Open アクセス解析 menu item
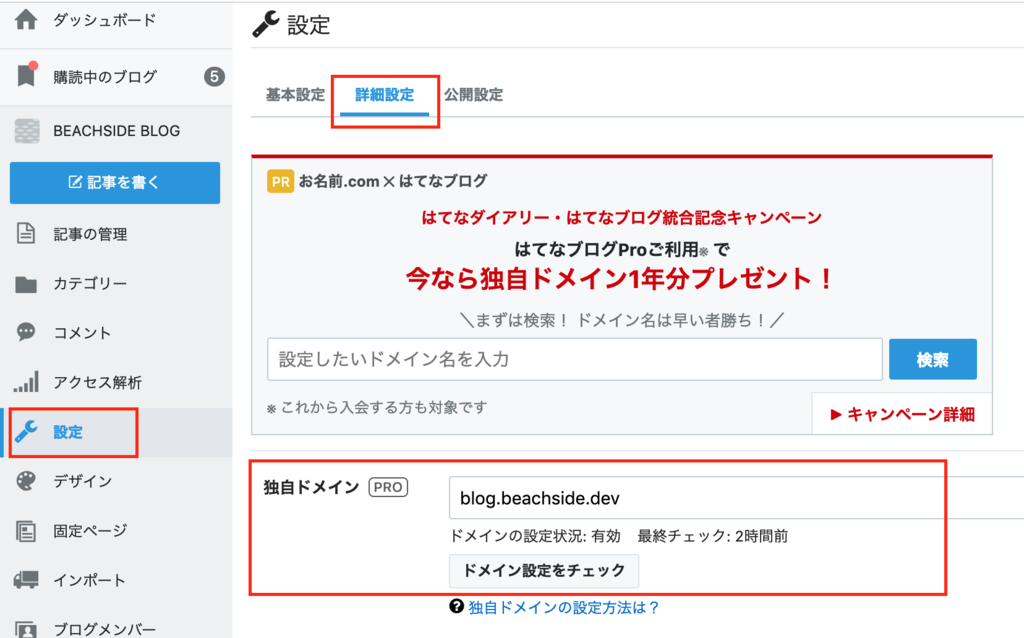Image resolution: width=1024 pixels, height=638 pixels. click(x=97, y=383)
